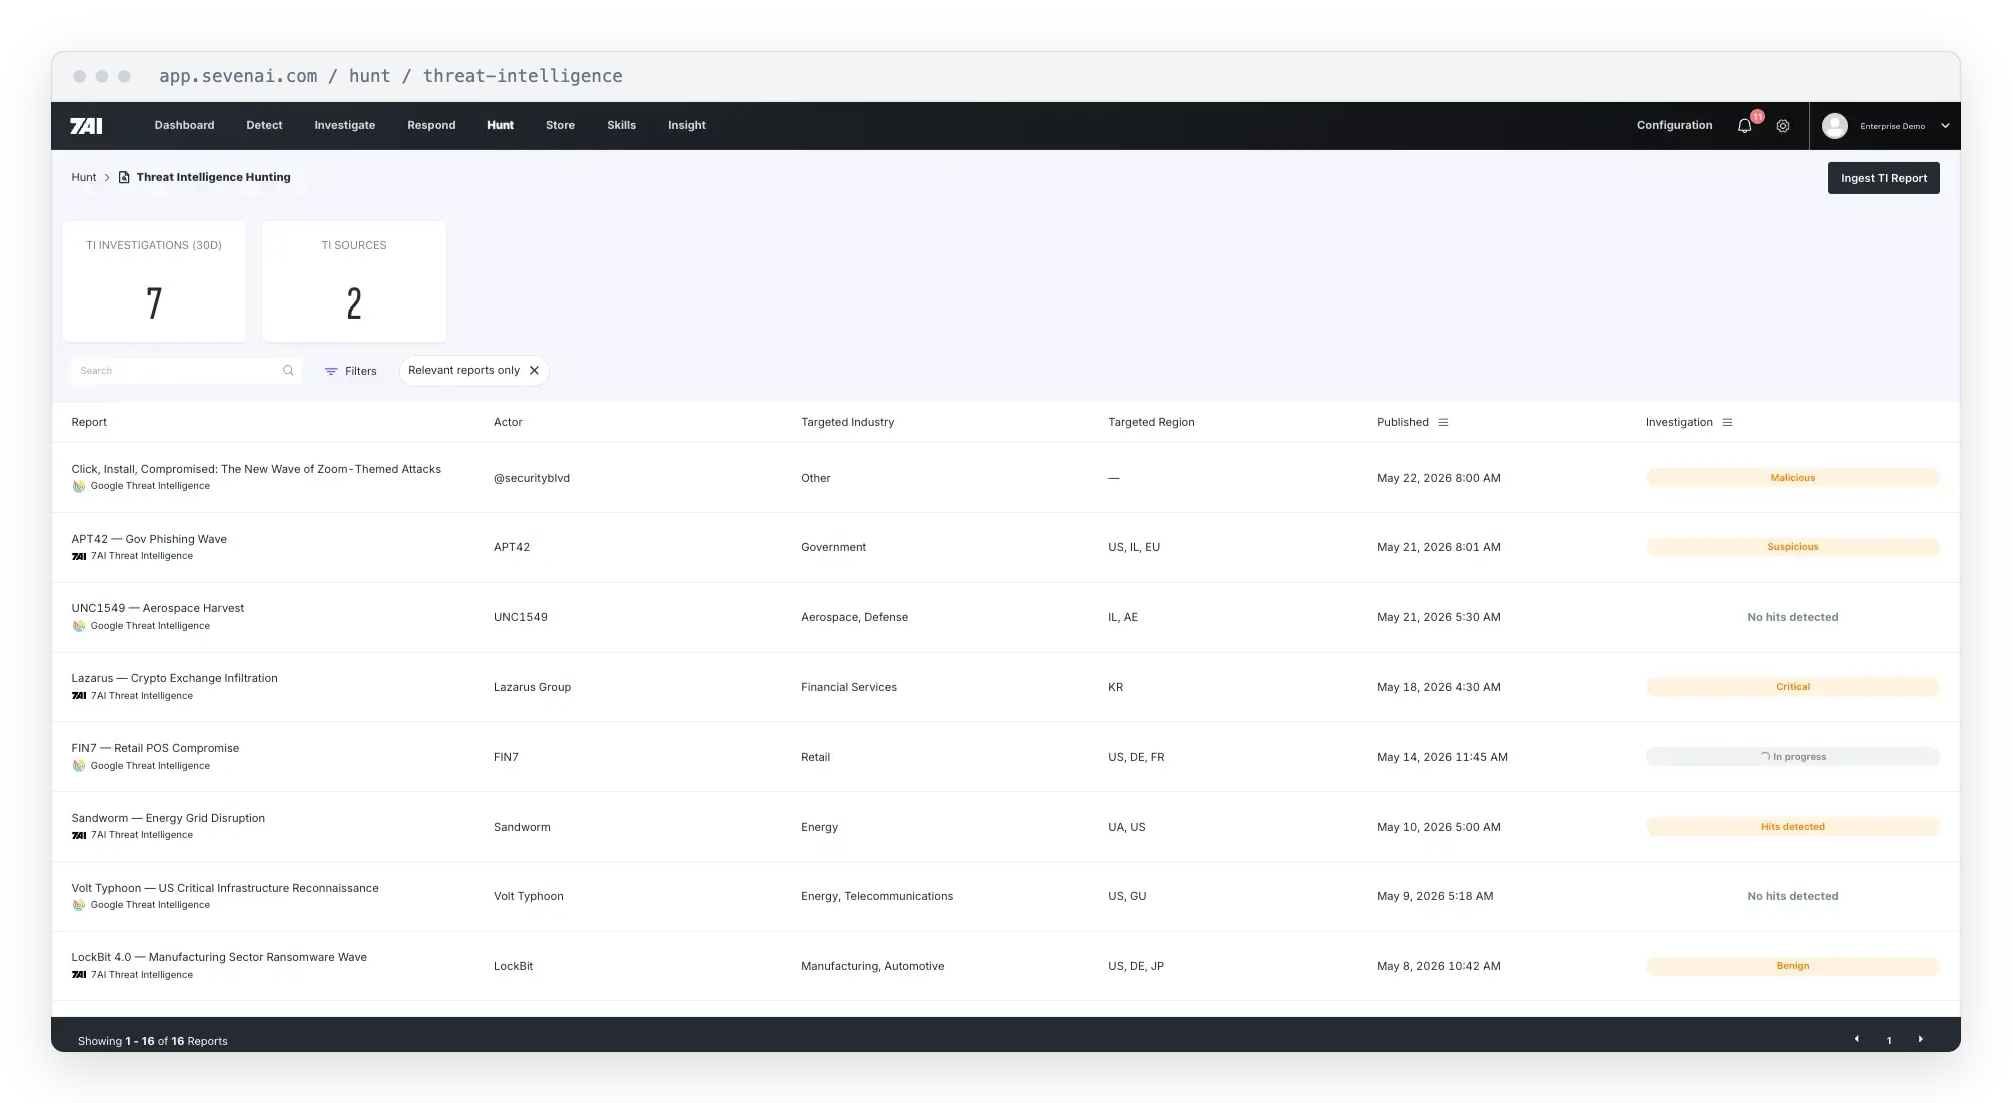Click the Published column sort icon
2012x1103 pixels.
(x=1443, y=422)
